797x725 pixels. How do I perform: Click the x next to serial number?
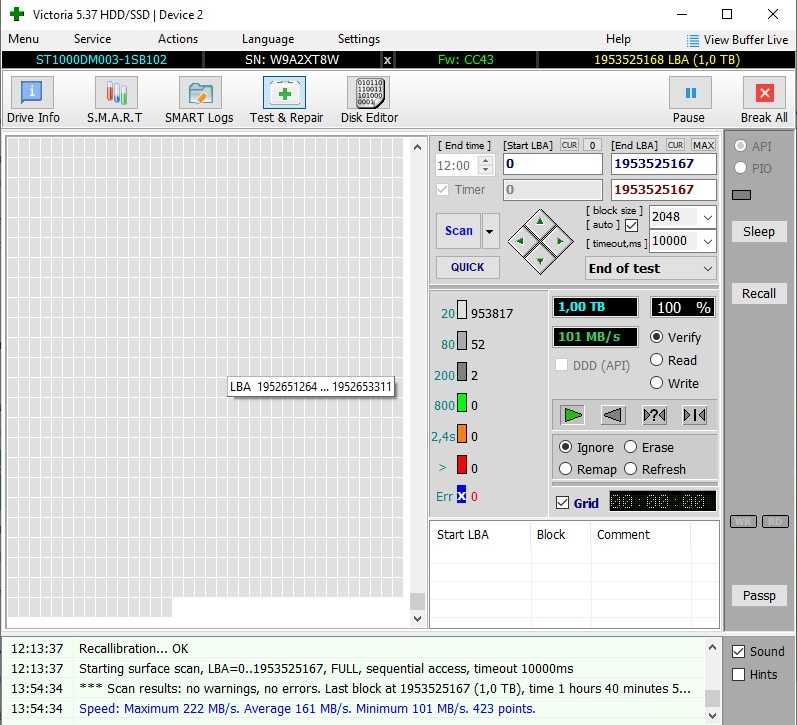387,60
